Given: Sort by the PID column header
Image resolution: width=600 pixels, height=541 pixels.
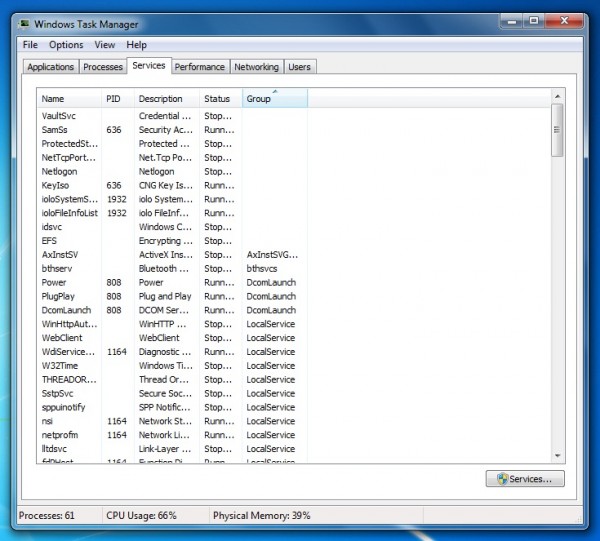Looking at the screenshot, I should [x=118, y=99].
